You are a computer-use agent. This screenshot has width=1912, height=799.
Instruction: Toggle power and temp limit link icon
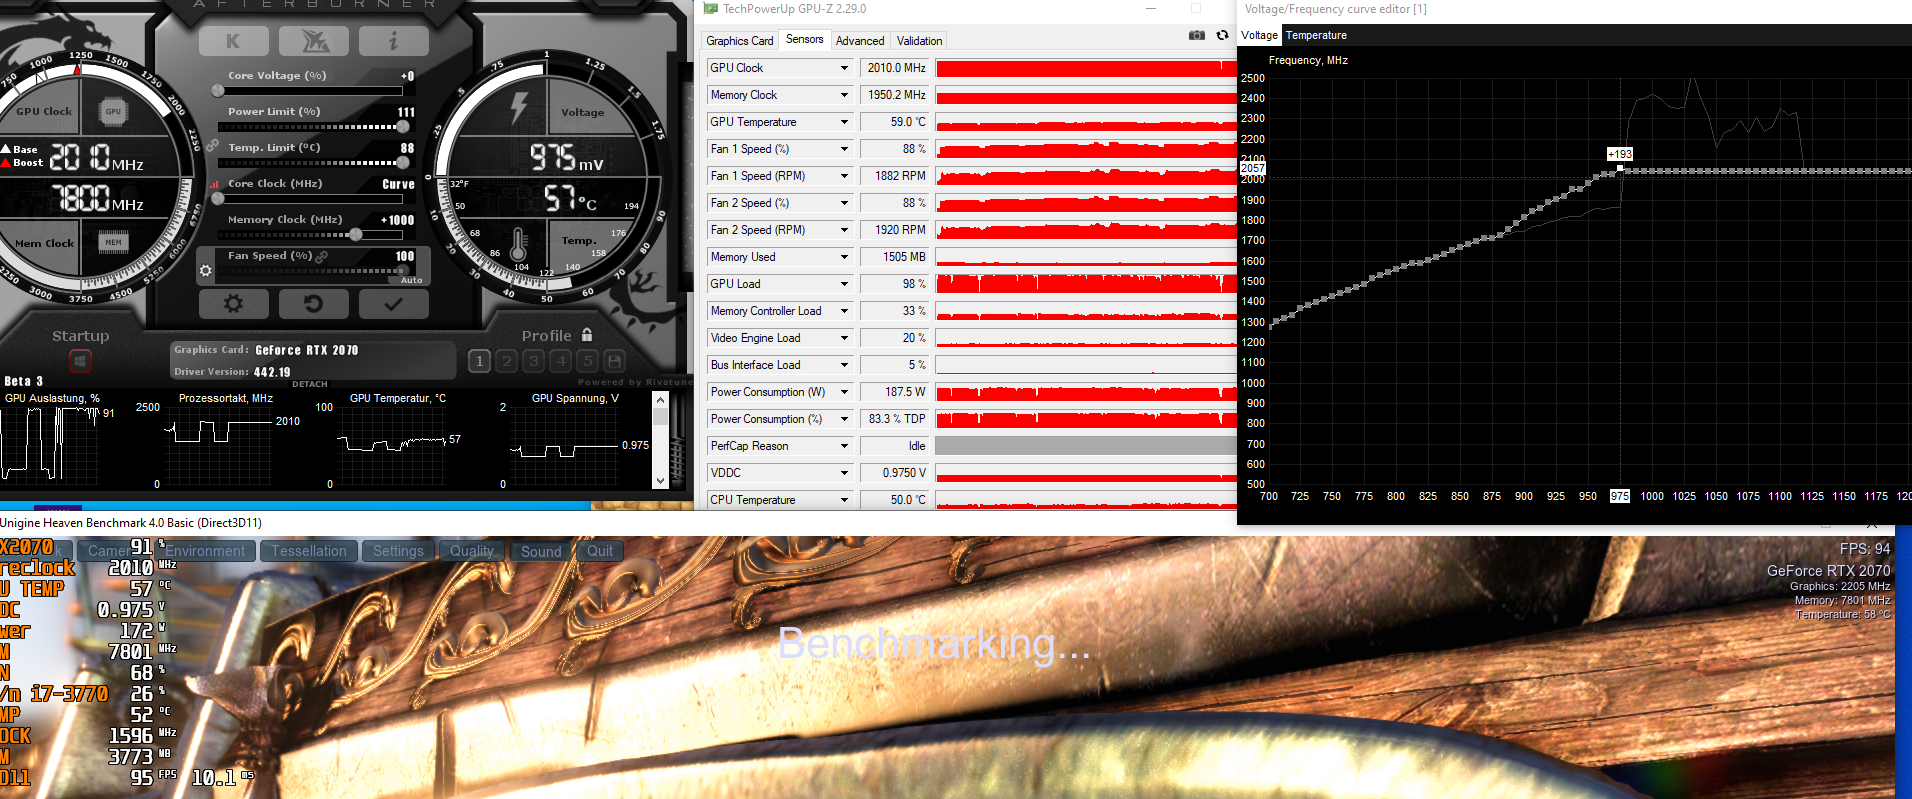coord(213,147)
